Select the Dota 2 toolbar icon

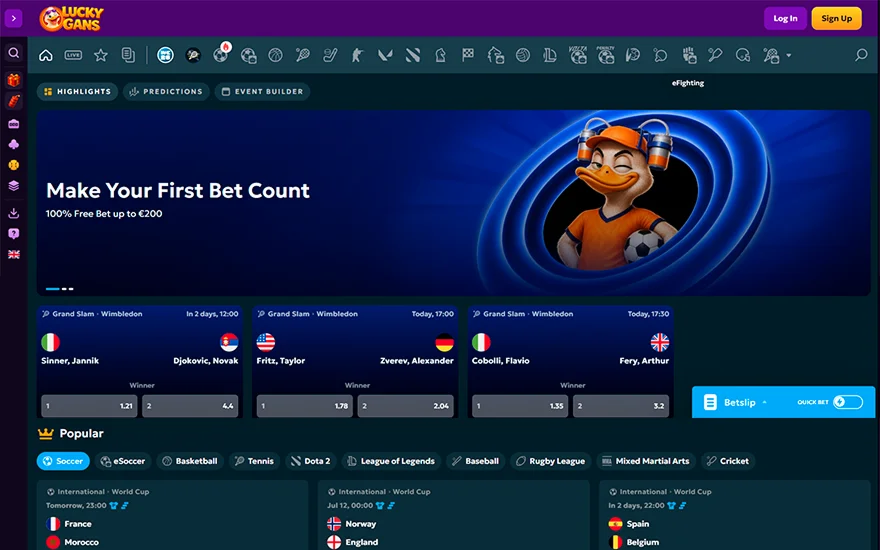[413, 55]
